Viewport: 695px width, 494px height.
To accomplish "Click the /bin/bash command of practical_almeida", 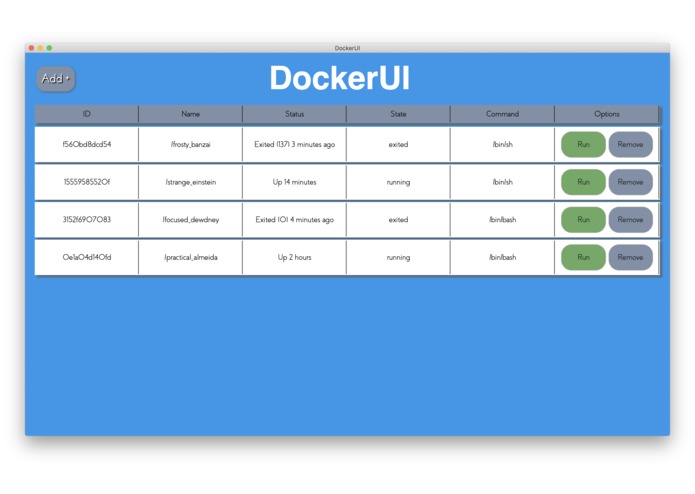I will point(502,257).
